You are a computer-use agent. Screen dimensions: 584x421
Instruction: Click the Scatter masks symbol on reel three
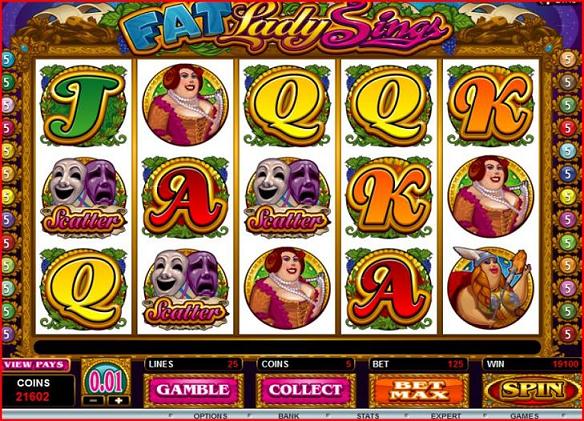(287, 197)
